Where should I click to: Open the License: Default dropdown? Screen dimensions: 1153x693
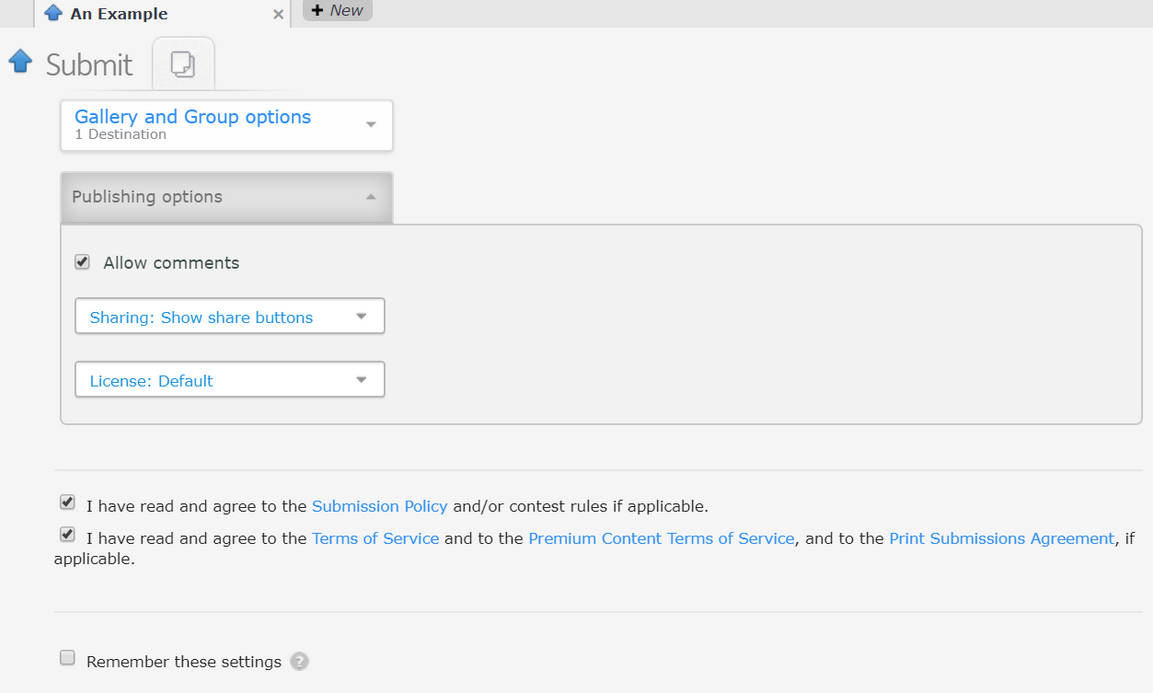tap(229, 380)
